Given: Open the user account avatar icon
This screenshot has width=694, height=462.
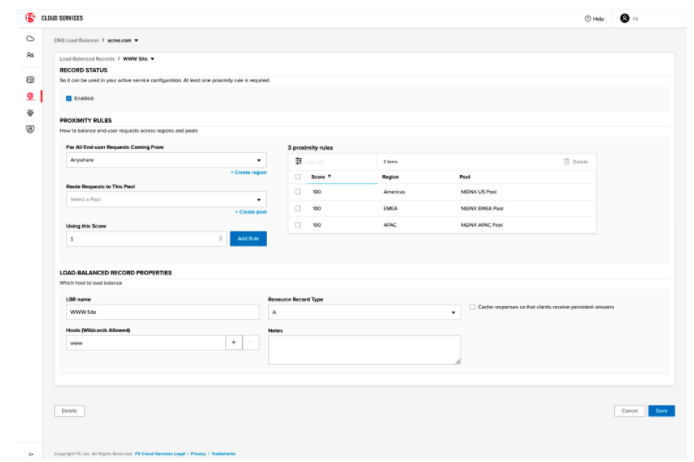Looking at the screenshot, I should click(x=625, y=18).
